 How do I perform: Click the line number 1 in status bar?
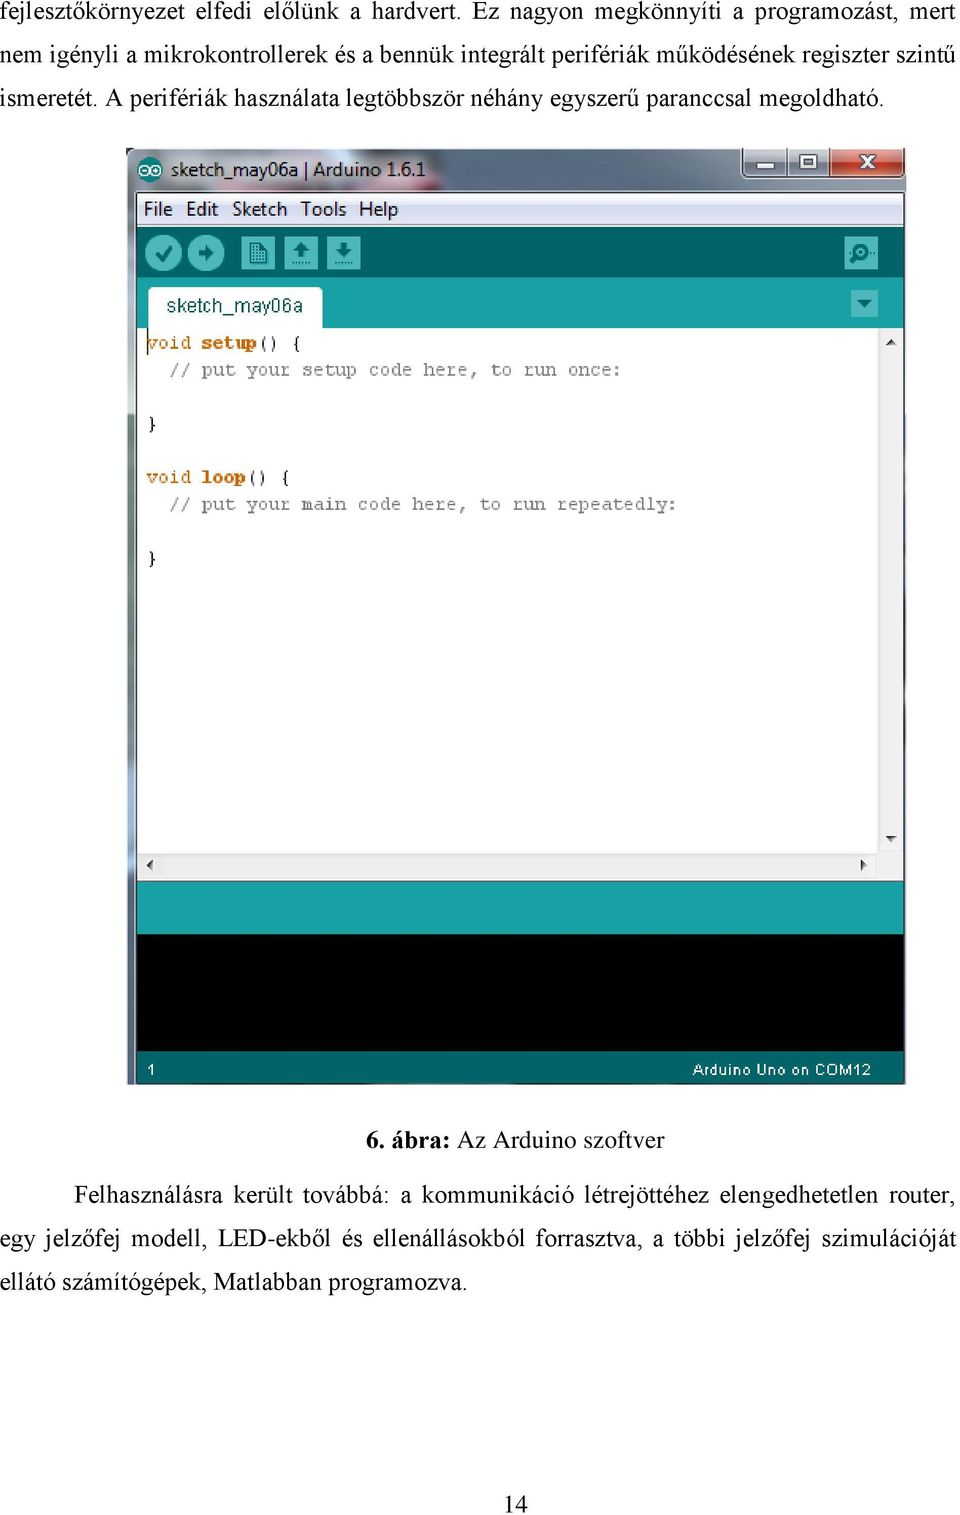tap(151, 1069)
